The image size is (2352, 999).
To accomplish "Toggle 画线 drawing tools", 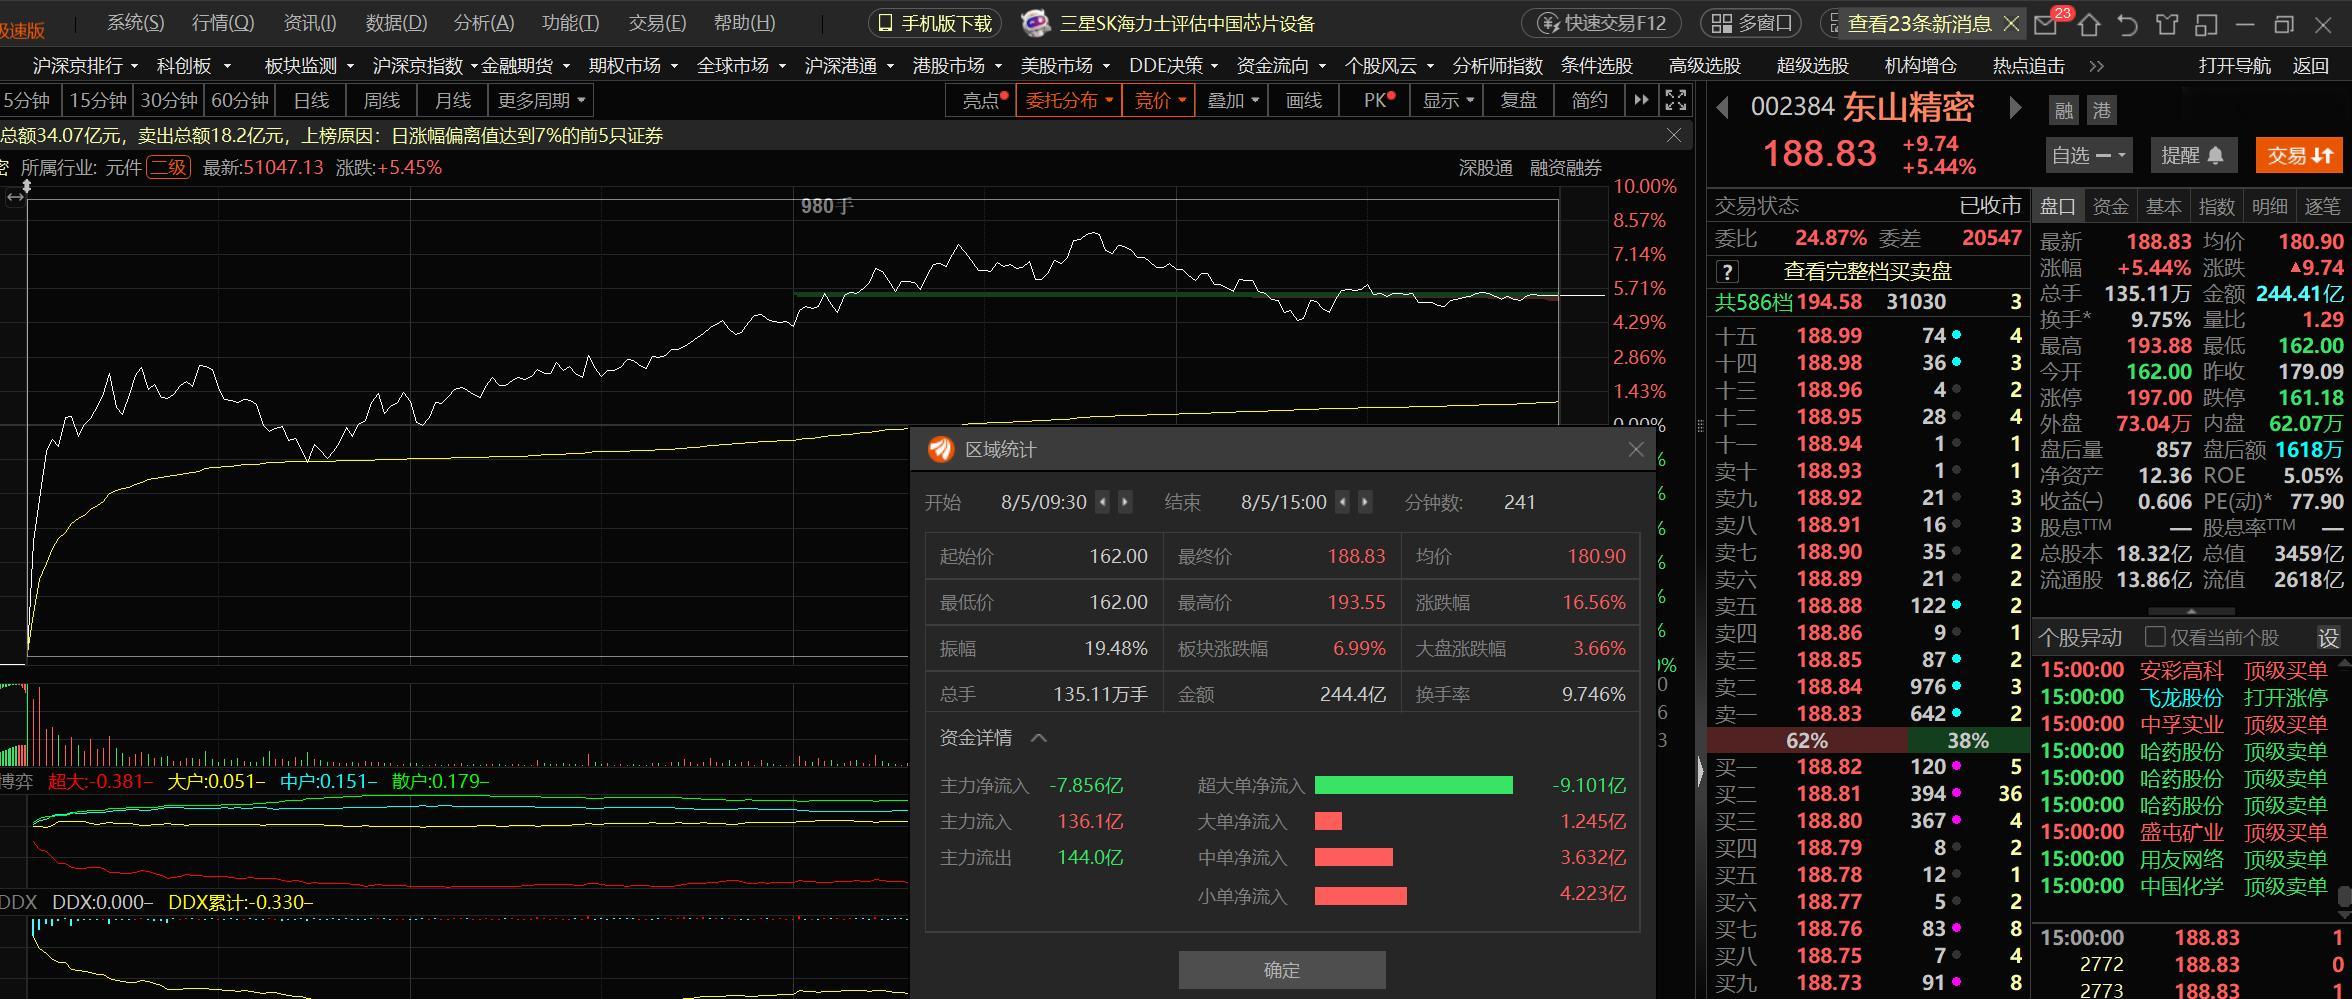I will pos(1303,100).
